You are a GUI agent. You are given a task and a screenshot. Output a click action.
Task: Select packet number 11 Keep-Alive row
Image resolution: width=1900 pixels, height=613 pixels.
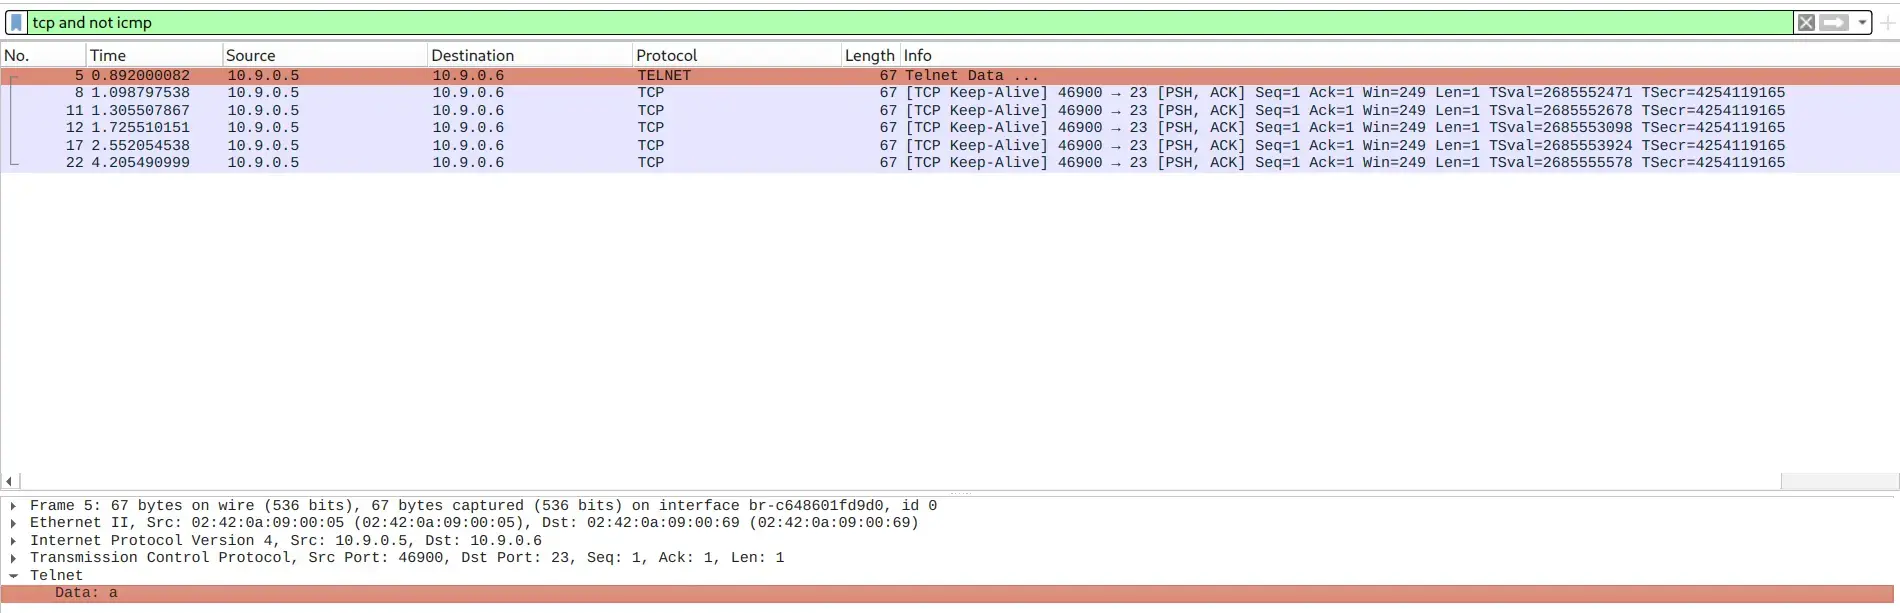950,110
